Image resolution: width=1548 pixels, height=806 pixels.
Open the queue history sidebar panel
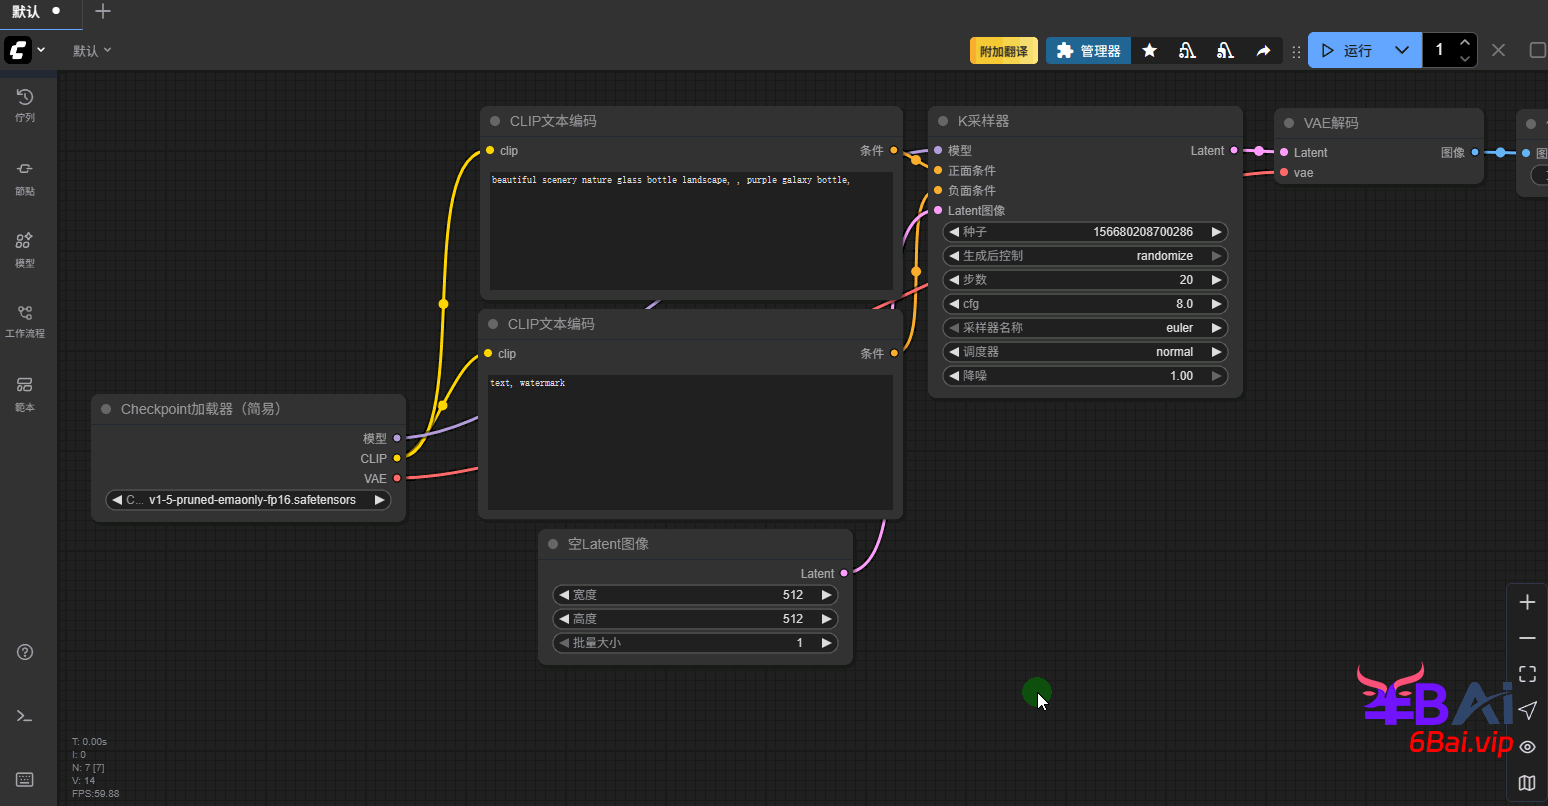point(25,104)
